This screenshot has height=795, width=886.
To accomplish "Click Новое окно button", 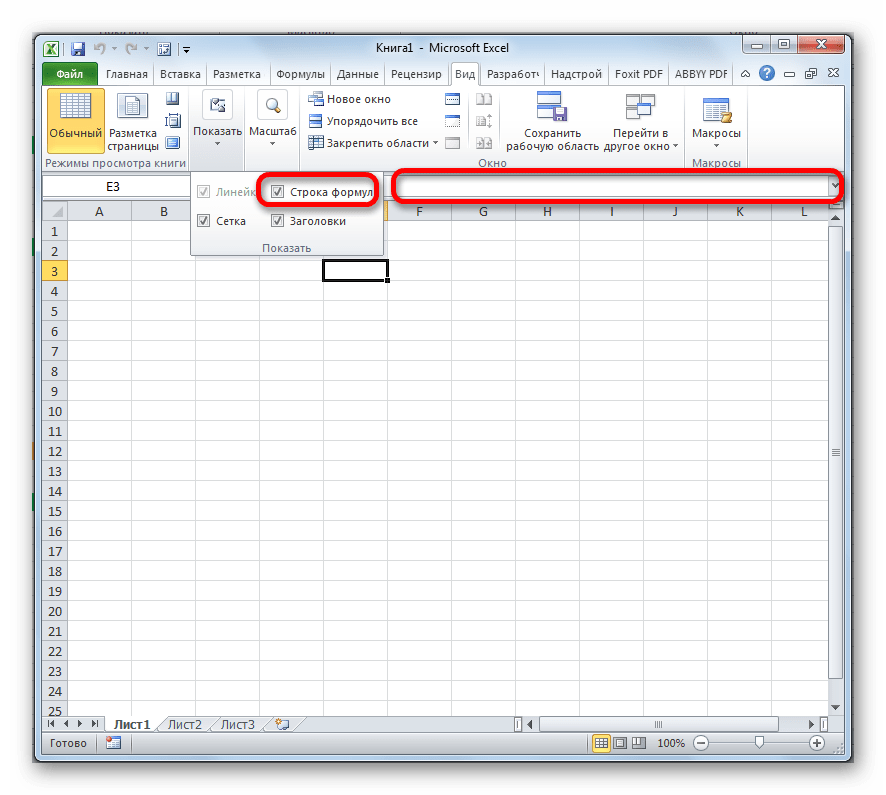I will [x=349, y=99].
